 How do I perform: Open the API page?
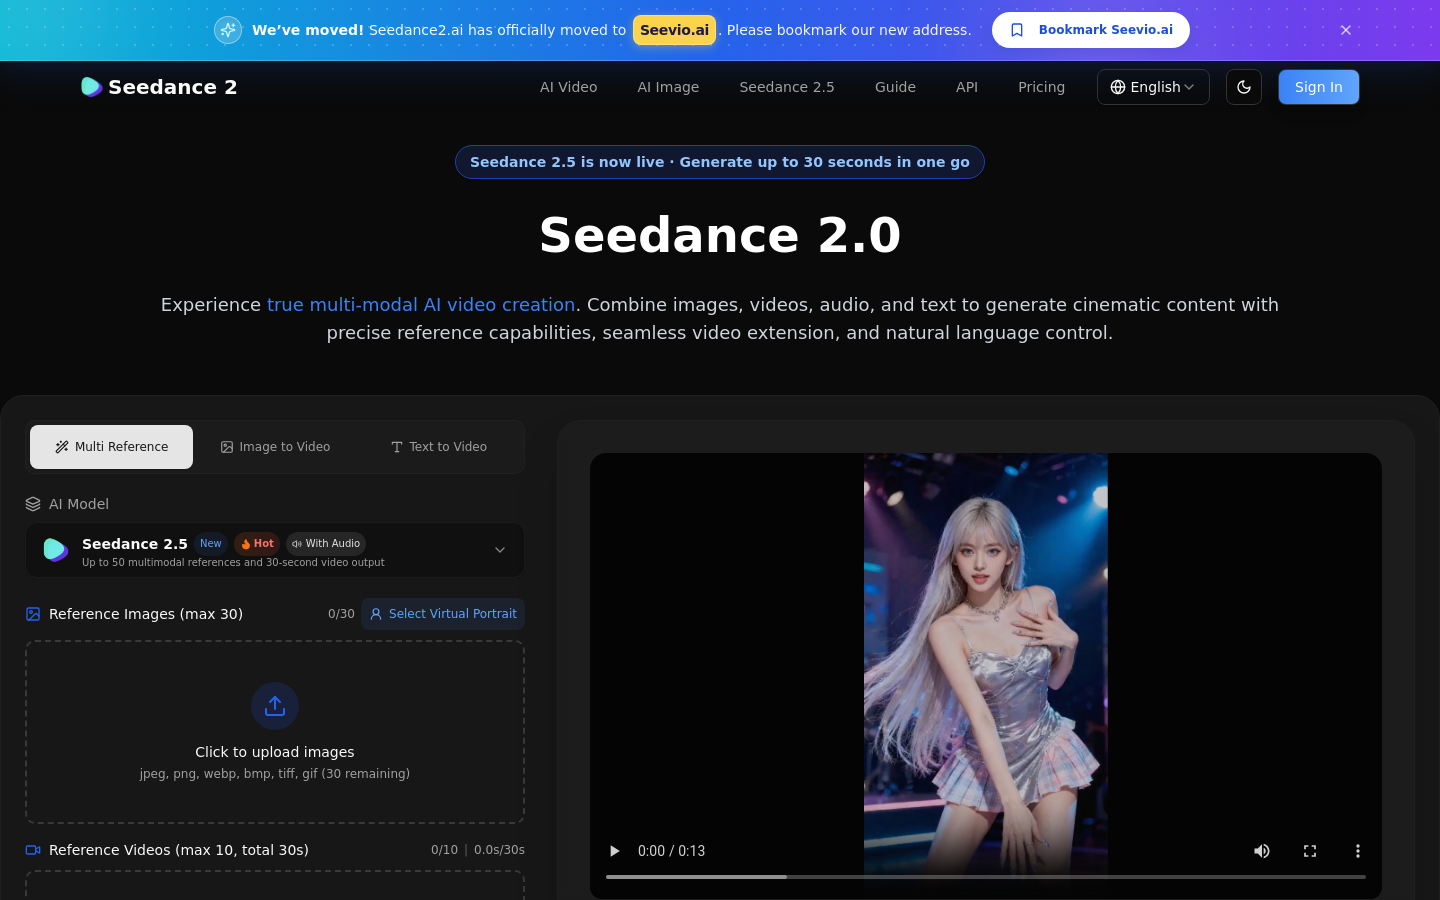[966, 87]
